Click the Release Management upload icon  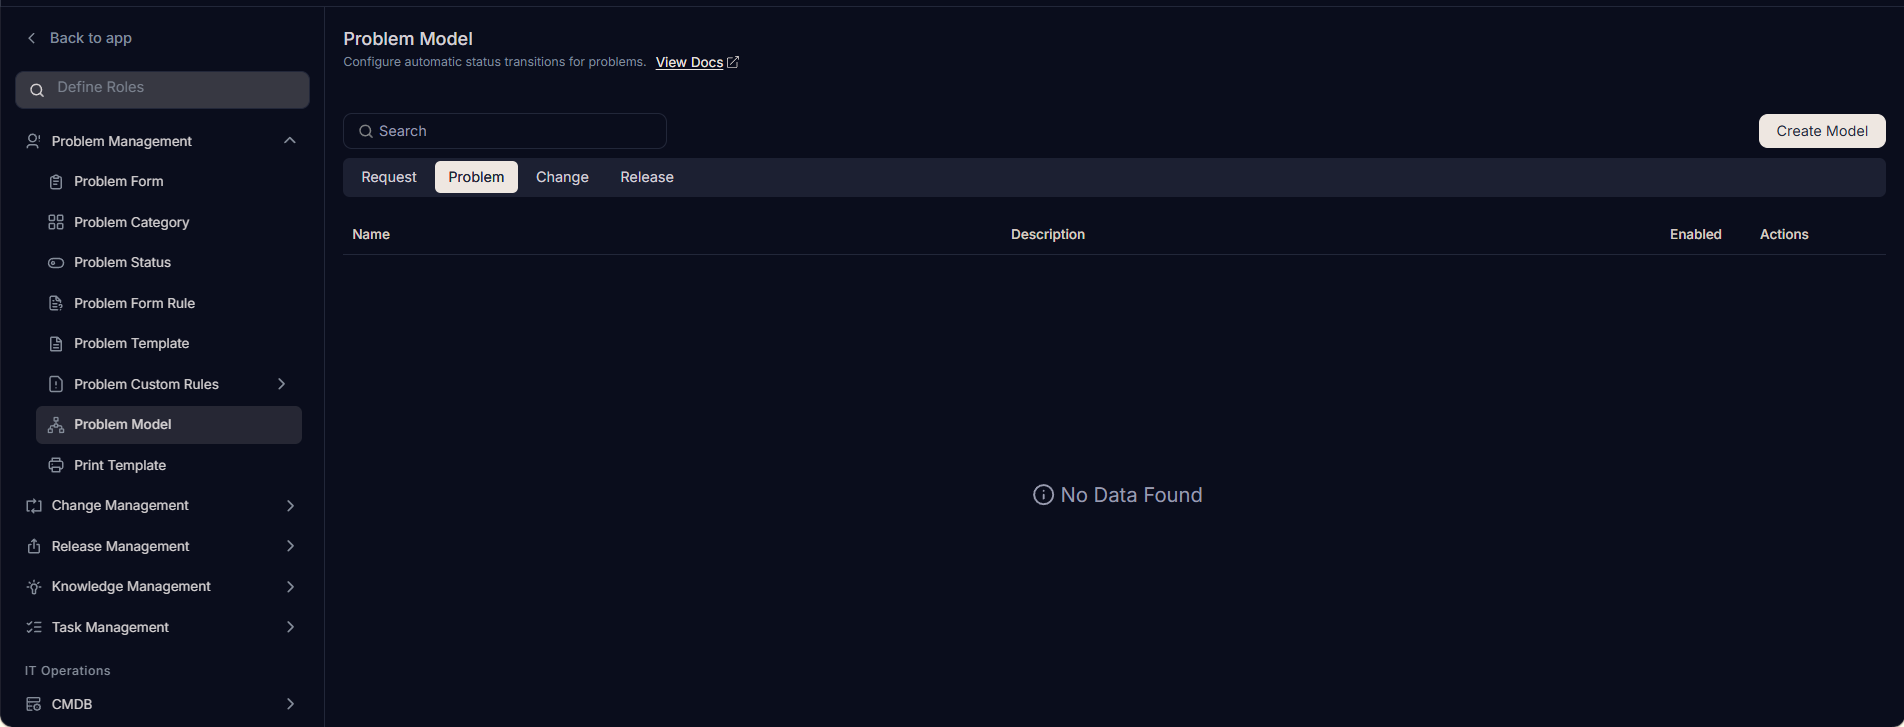[x=34, y=546]
